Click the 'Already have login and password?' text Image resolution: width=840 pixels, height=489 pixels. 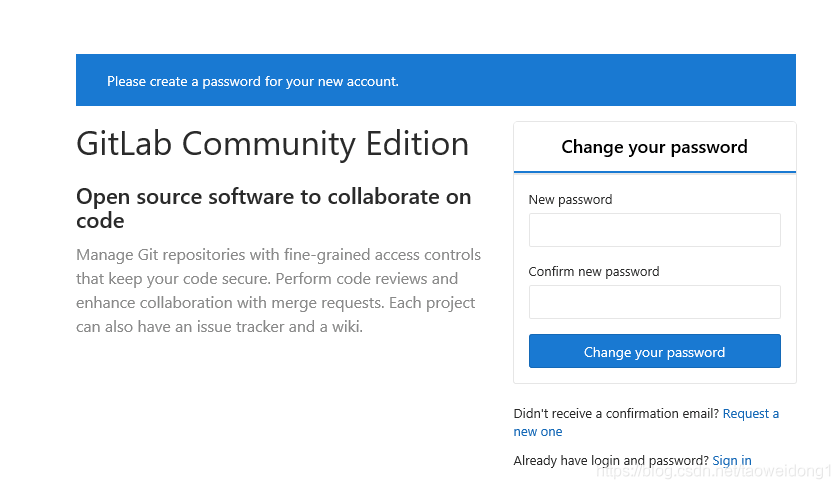[x=611, y=461]
